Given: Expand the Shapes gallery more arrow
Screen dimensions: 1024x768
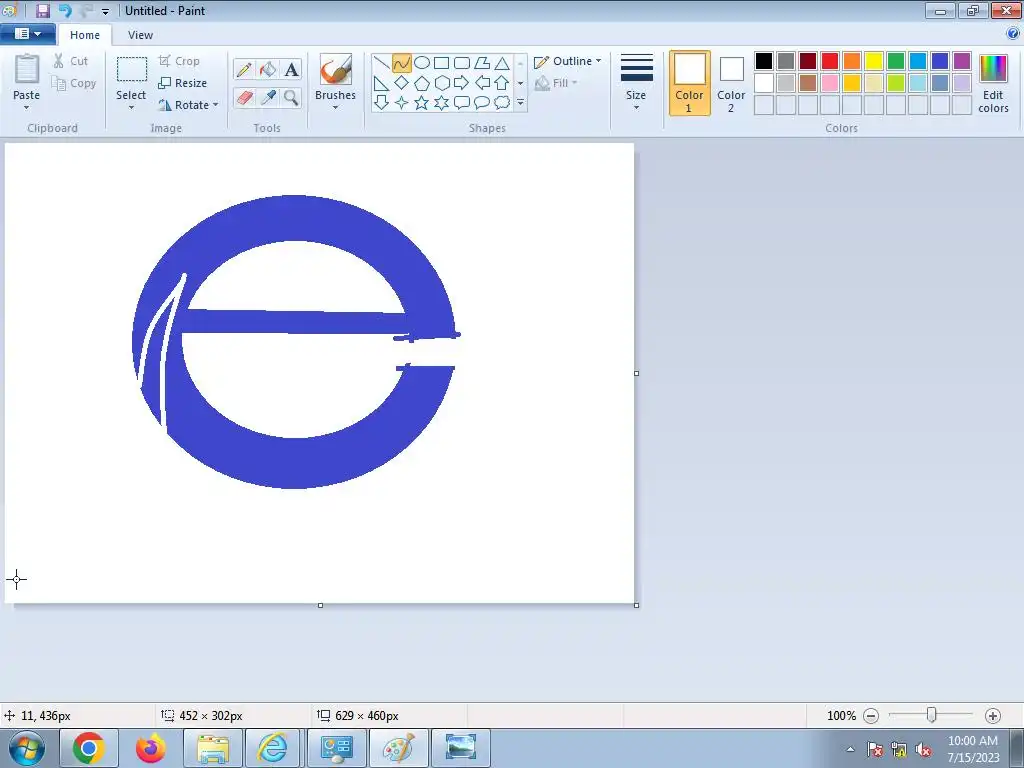Looking at the screenshot, I should tap(520, 103).
